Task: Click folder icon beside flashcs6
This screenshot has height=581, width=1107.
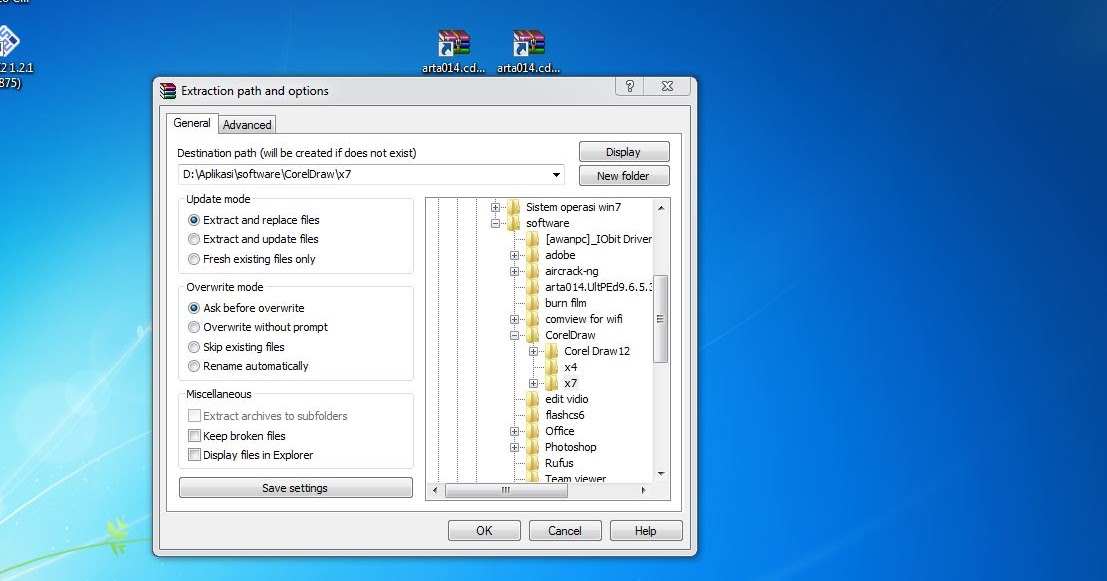Action: (532, 415)
